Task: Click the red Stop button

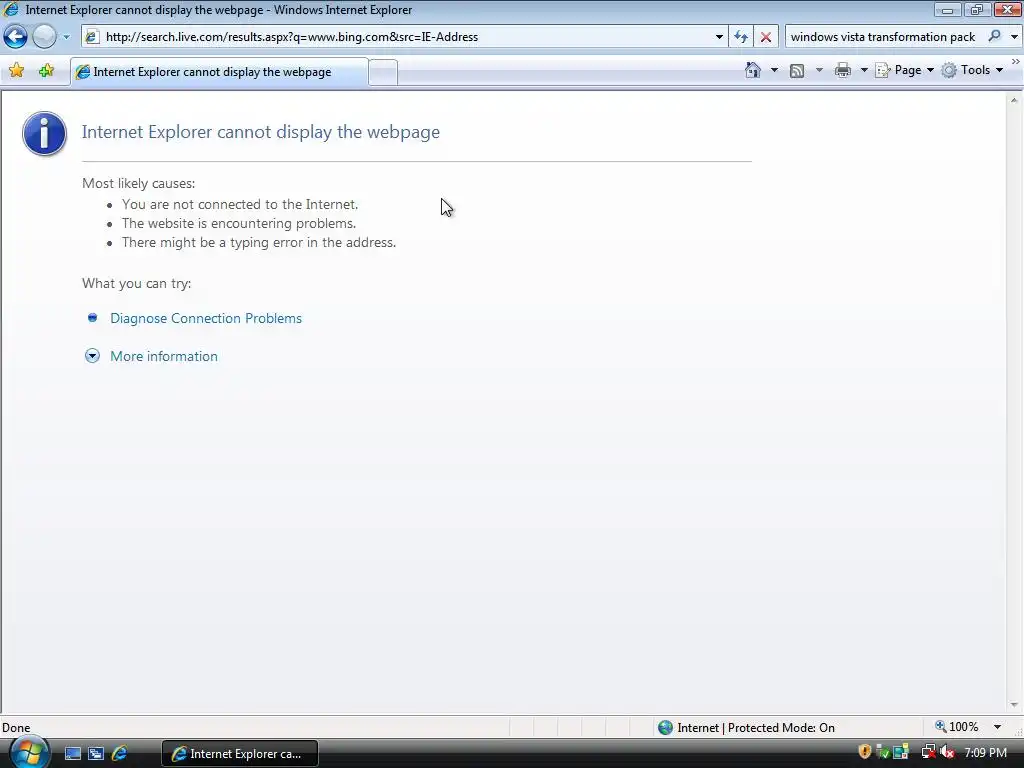Action: (765, 37)
